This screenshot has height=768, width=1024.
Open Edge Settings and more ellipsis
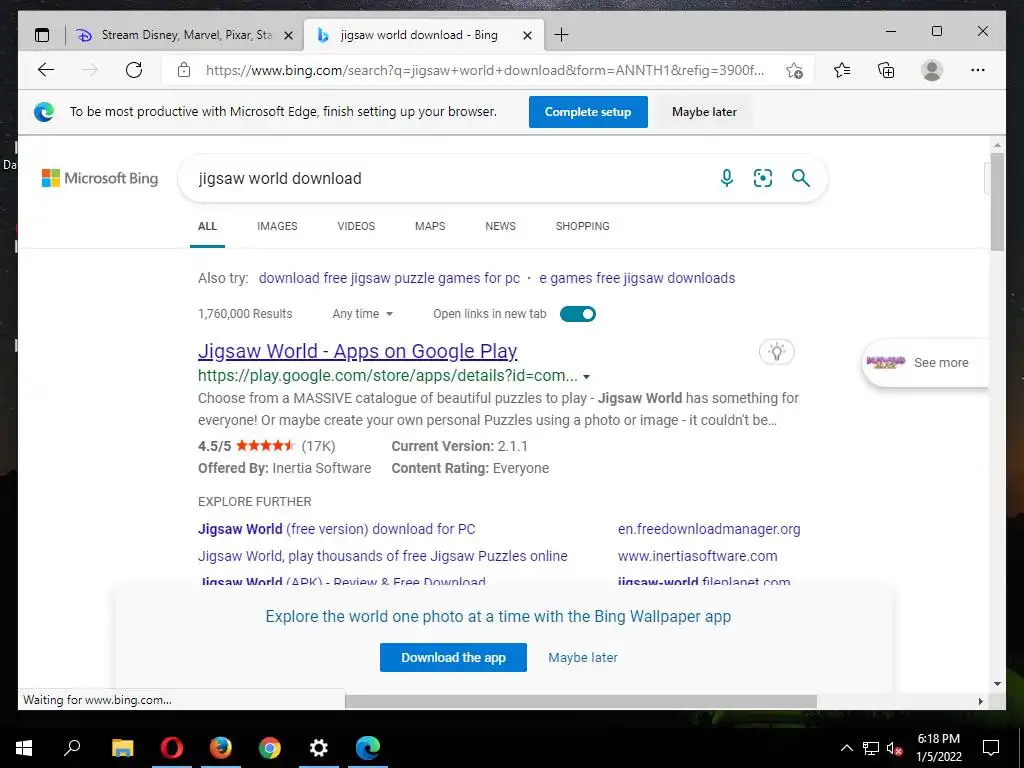pos(978,70)
